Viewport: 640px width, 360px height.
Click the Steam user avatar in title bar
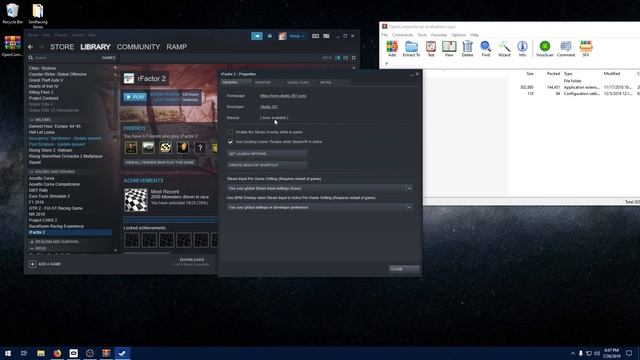pyautogui.click(x=282, y=36)
